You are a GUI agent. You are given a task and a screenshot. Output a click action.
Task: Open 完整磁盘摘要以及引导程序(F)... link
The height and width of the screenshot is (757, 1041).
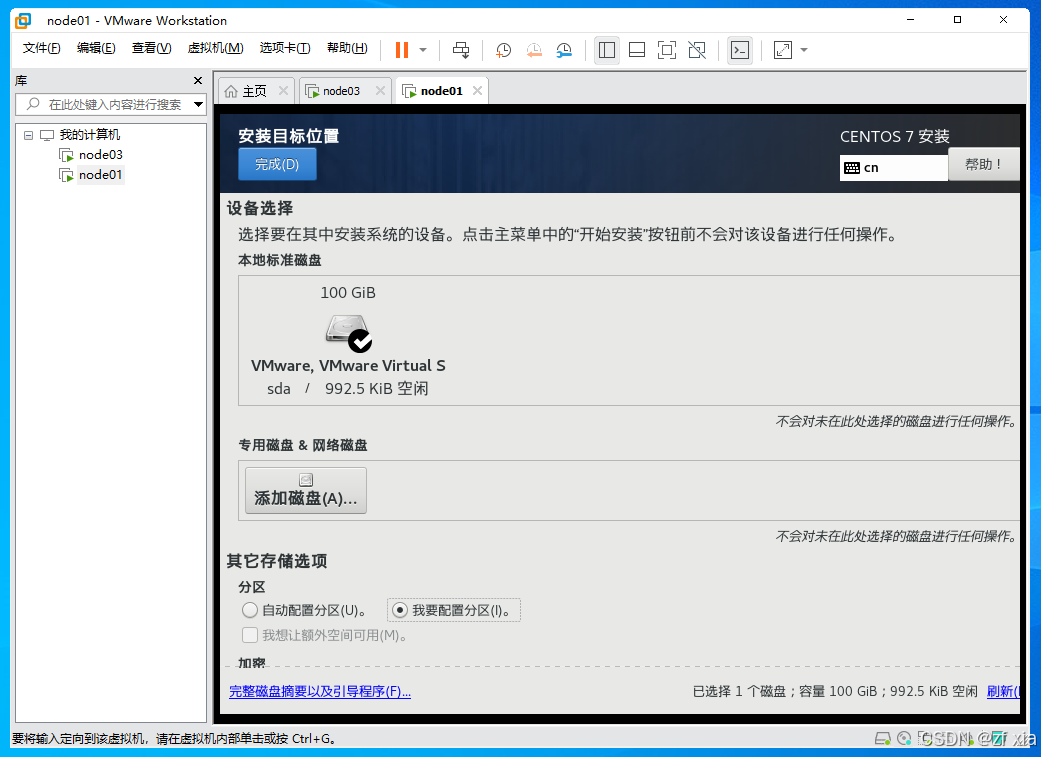tap(320, 692)
